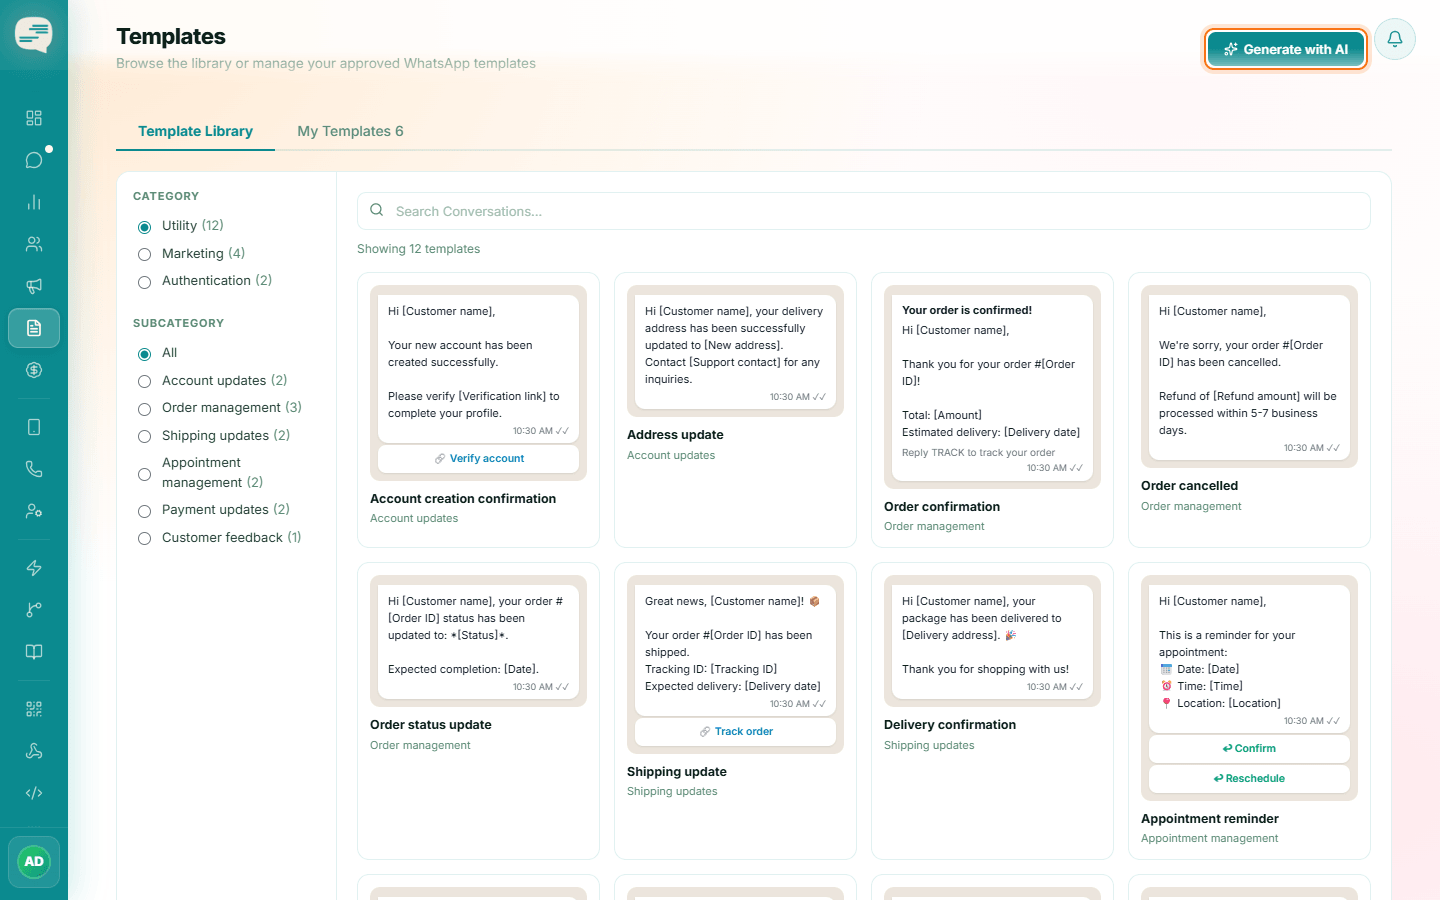Open the phone call icon in sidebar
Screen dimensions: 1440x900
click(34, 469)
